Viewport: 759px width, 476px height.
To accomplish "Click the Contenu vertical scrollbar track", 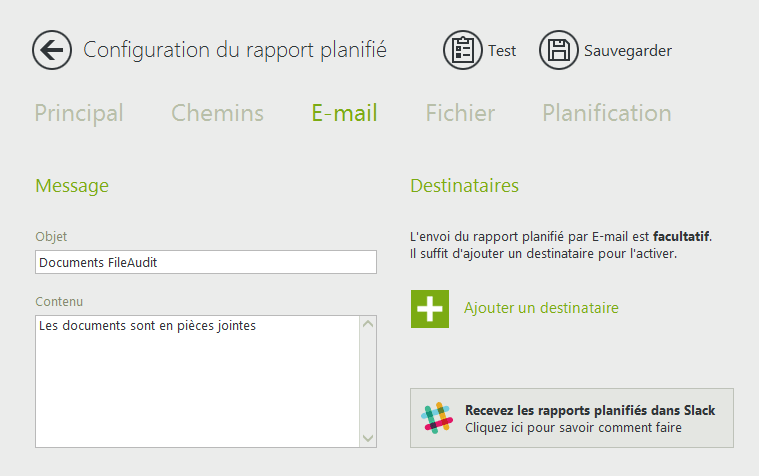I will (368, 381).
